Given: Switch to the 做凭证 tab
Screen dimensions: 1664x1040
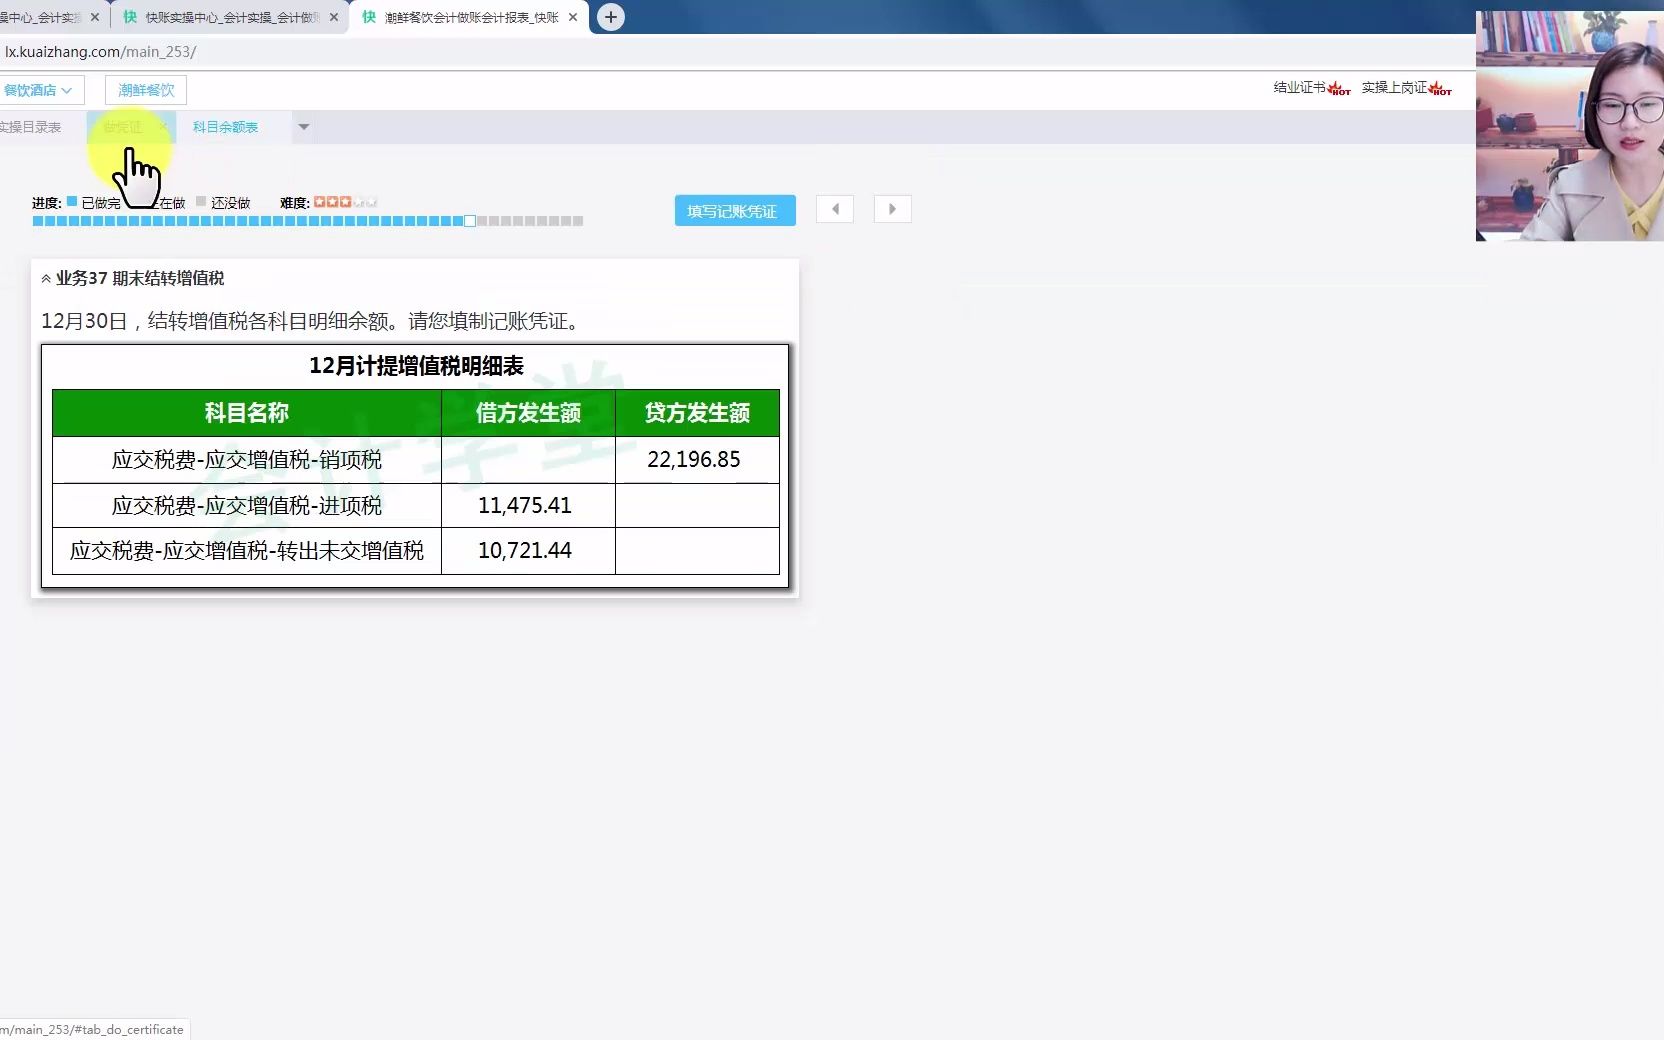Looking at the screenshot, I should tap(123, 127).
